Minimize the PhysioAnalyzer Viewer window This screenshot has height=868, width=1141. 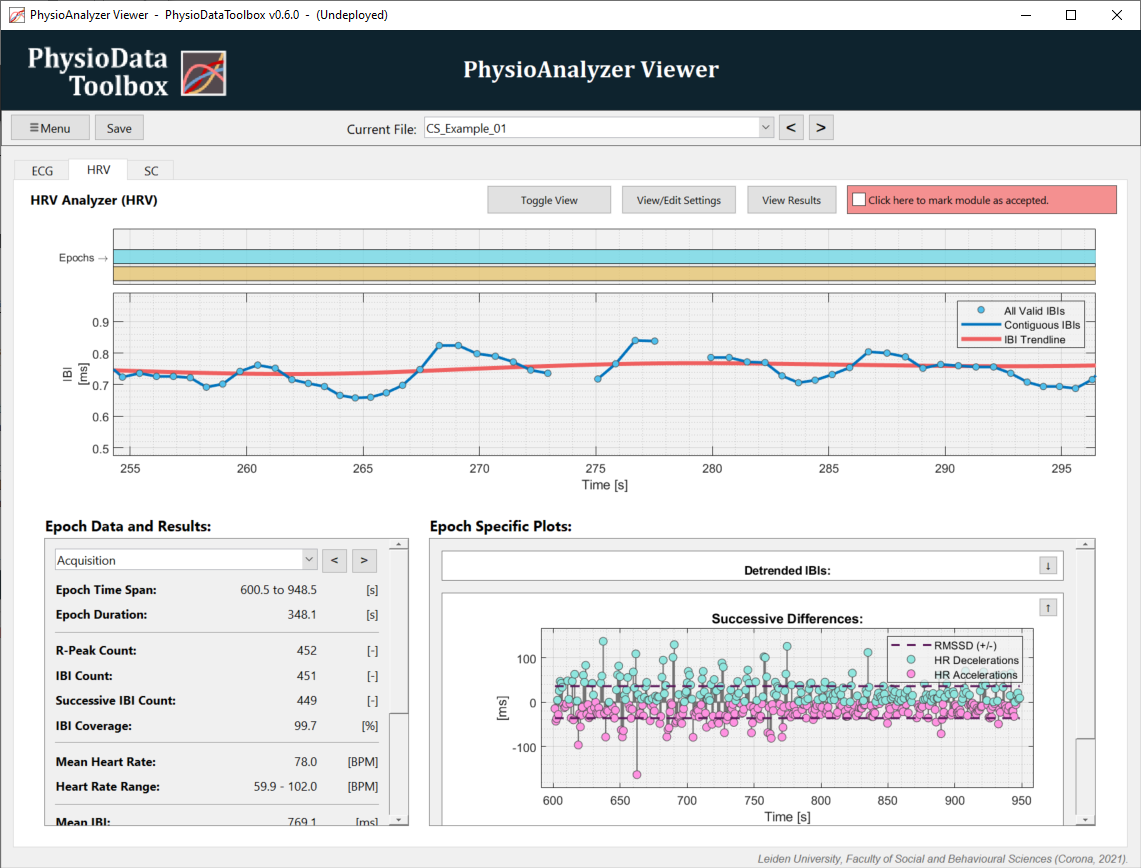coord(1026,15)
